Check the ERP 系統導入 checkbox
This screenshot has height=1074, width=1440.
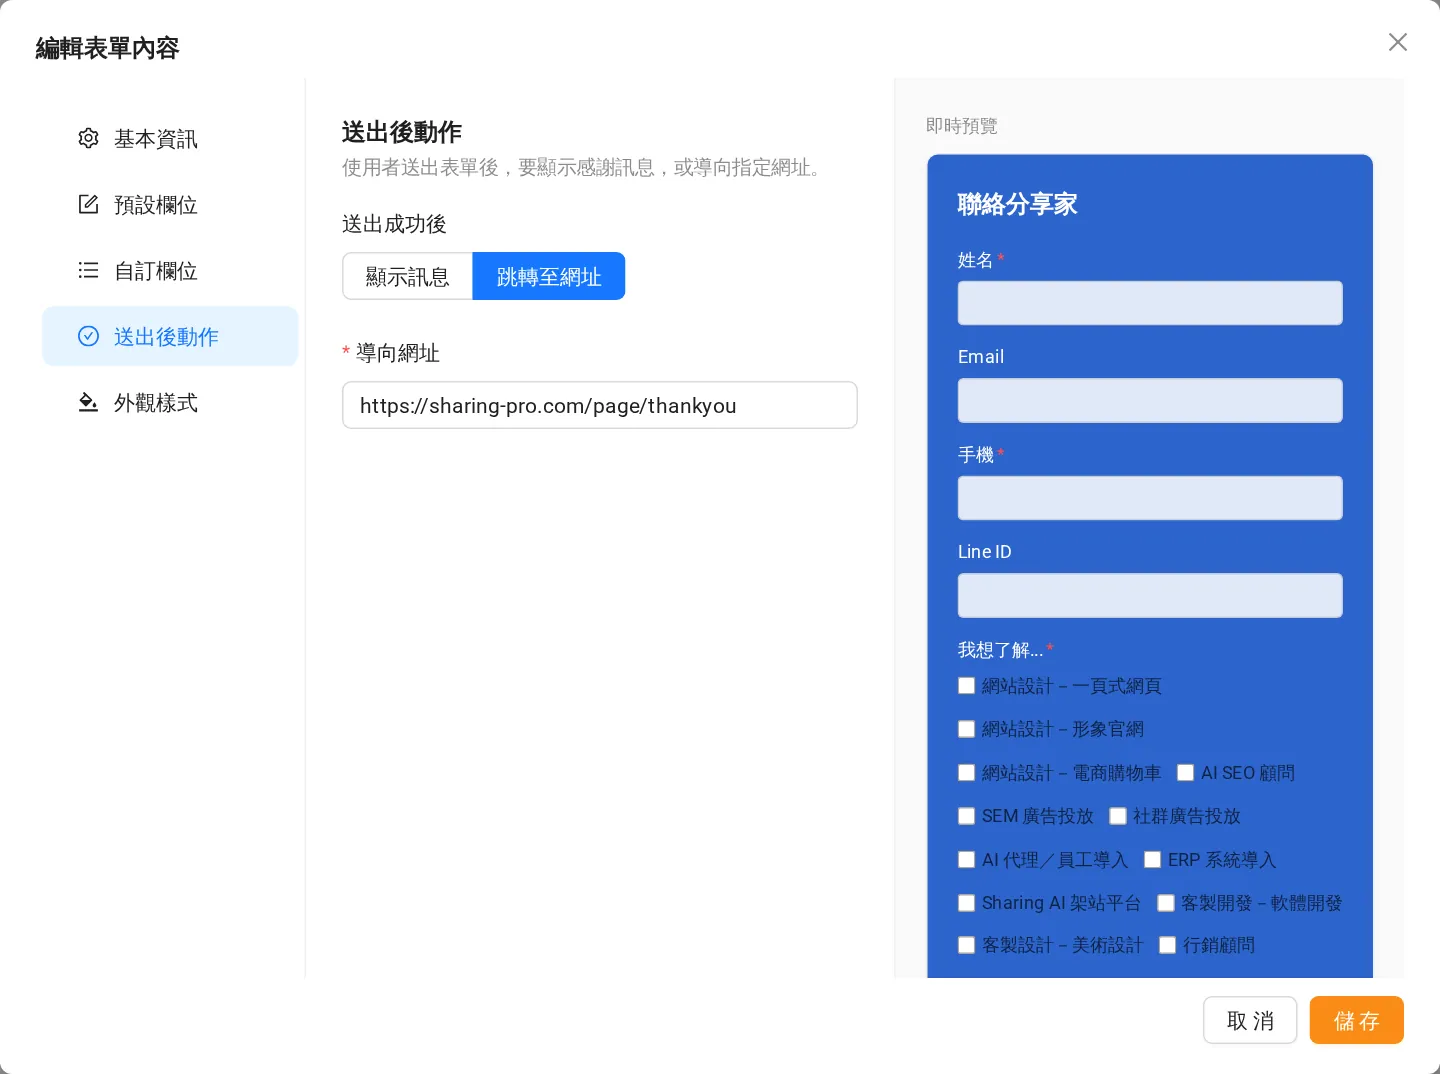(x=1152, y=860)
